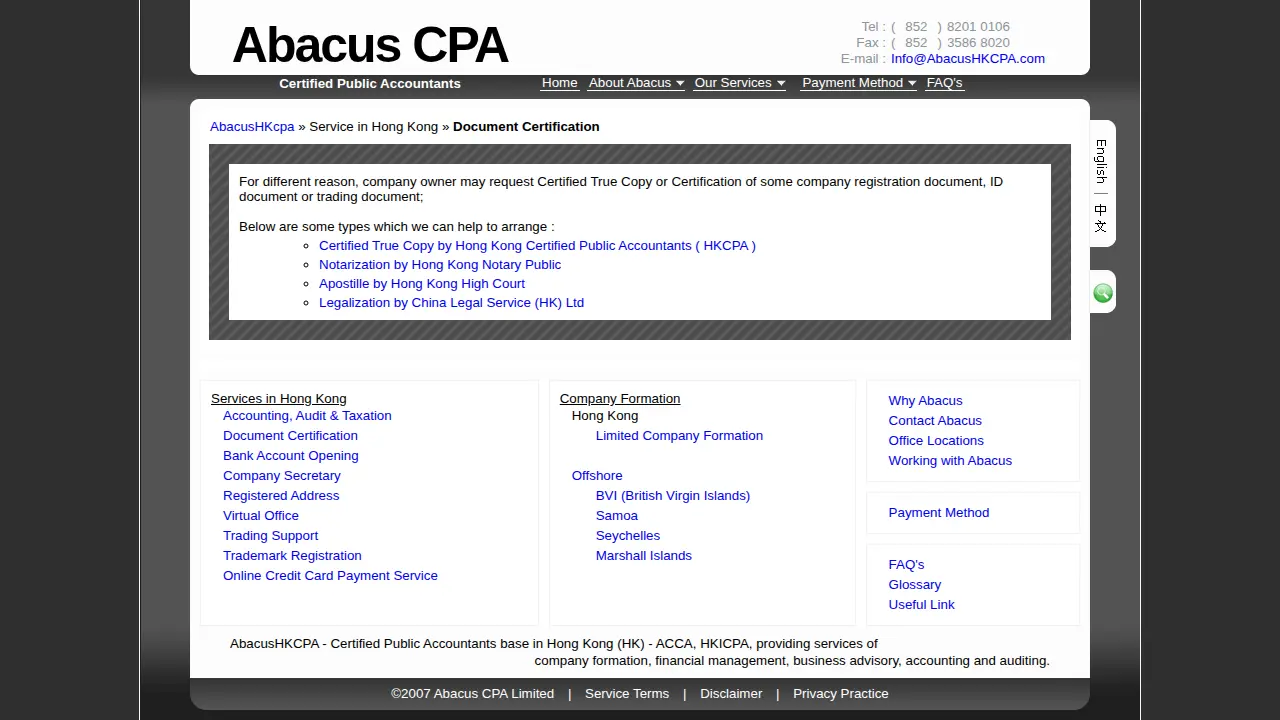Open Office Locations link
1280x720 pixels.
point(936,440)
